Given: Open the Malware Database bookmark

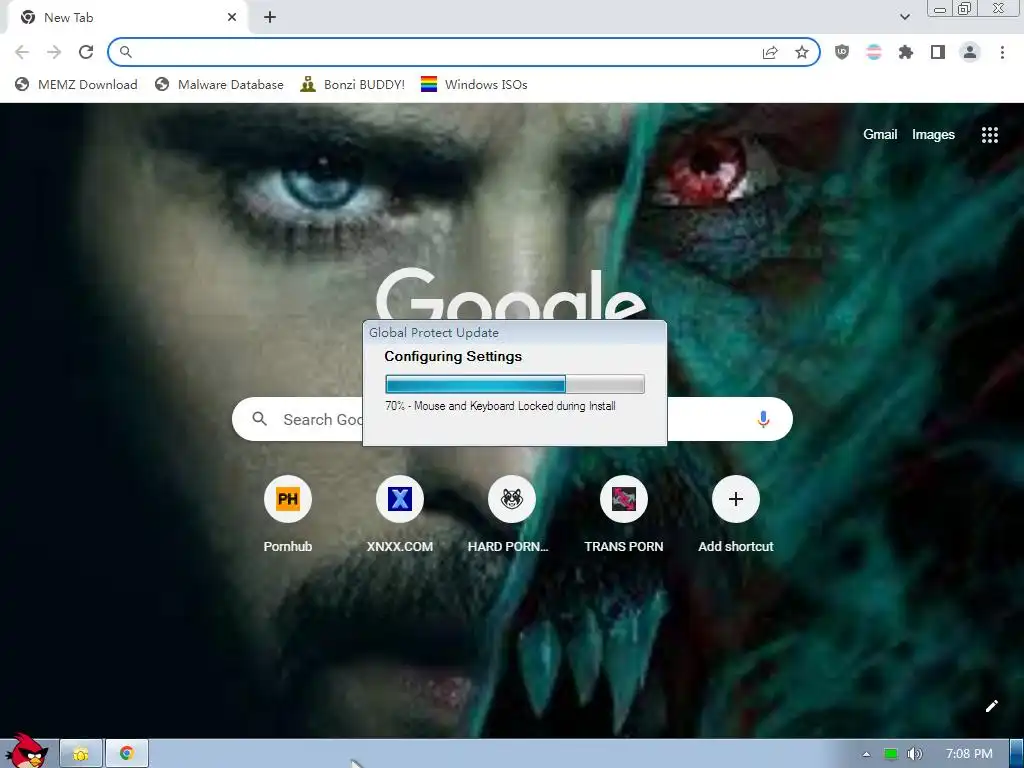Looking at the screenshot, I should click(x=219, y=84).
